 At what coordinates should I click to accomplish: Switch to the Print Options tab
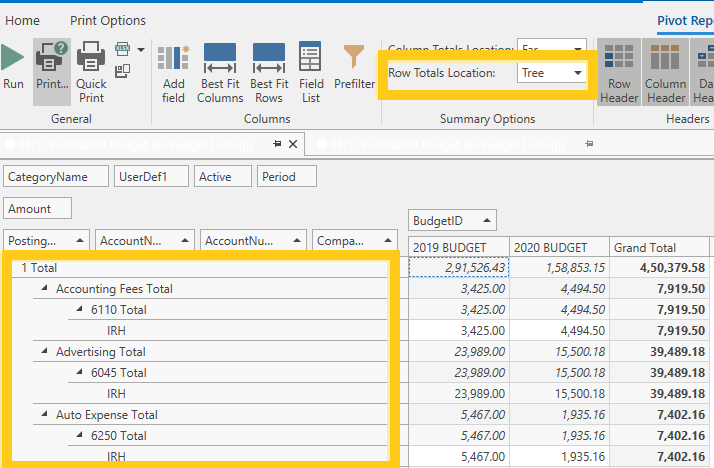[108, 20]
